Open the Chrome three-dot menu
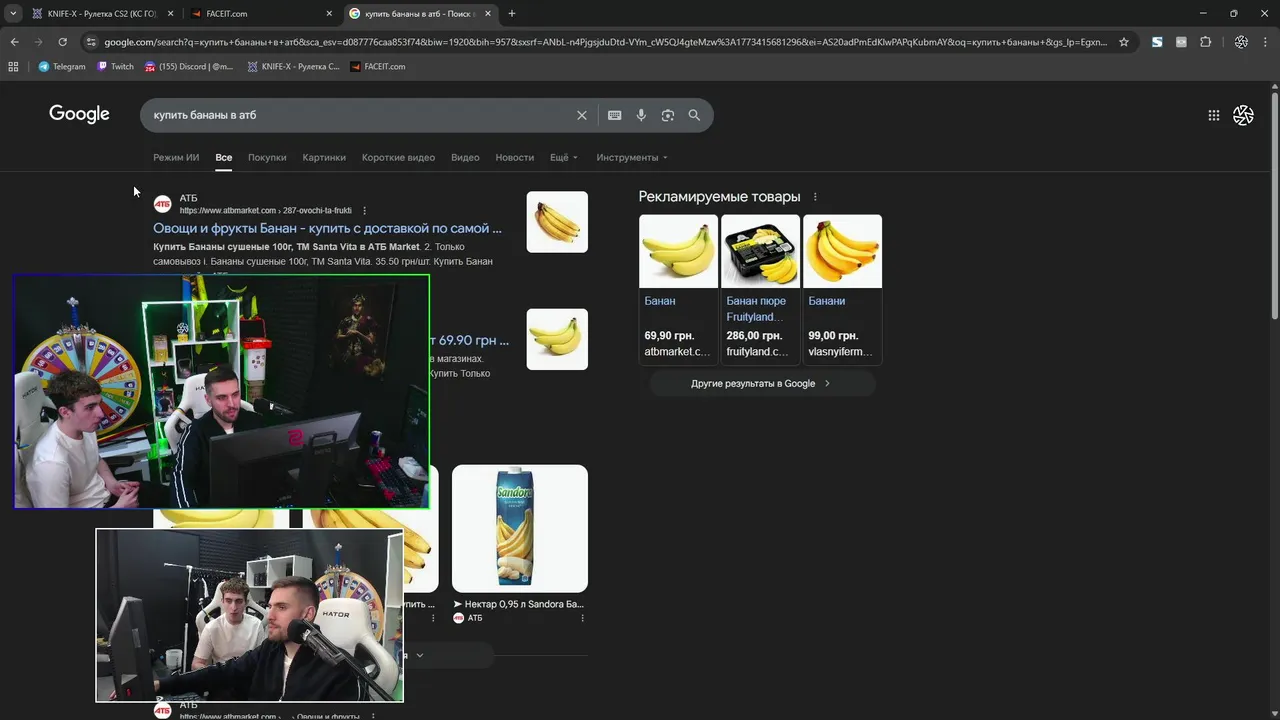 [x=1265, y=42]
